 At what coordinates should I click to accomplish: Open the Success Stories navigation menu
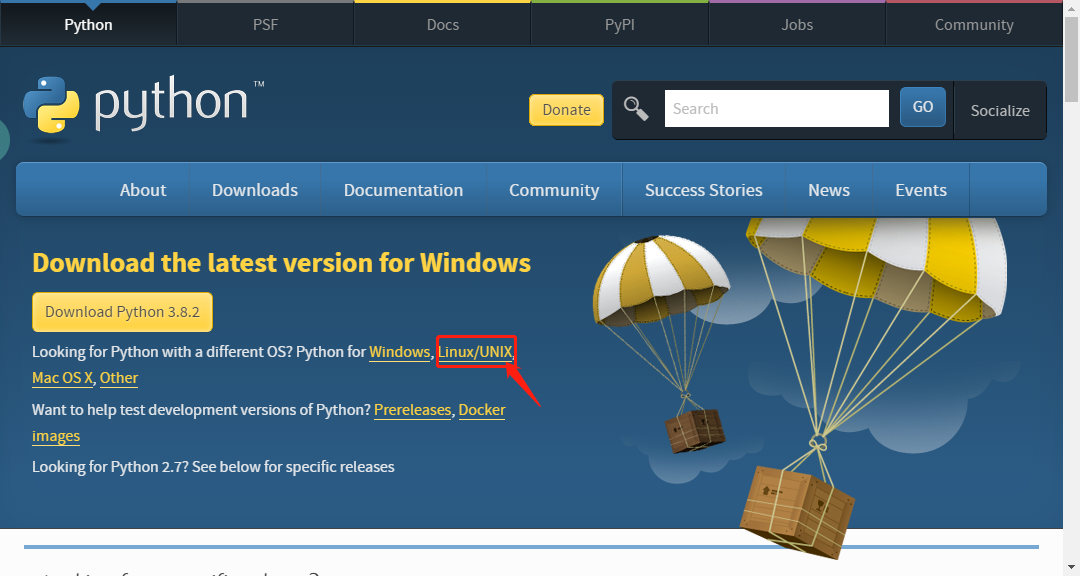[x=703, y=190]
